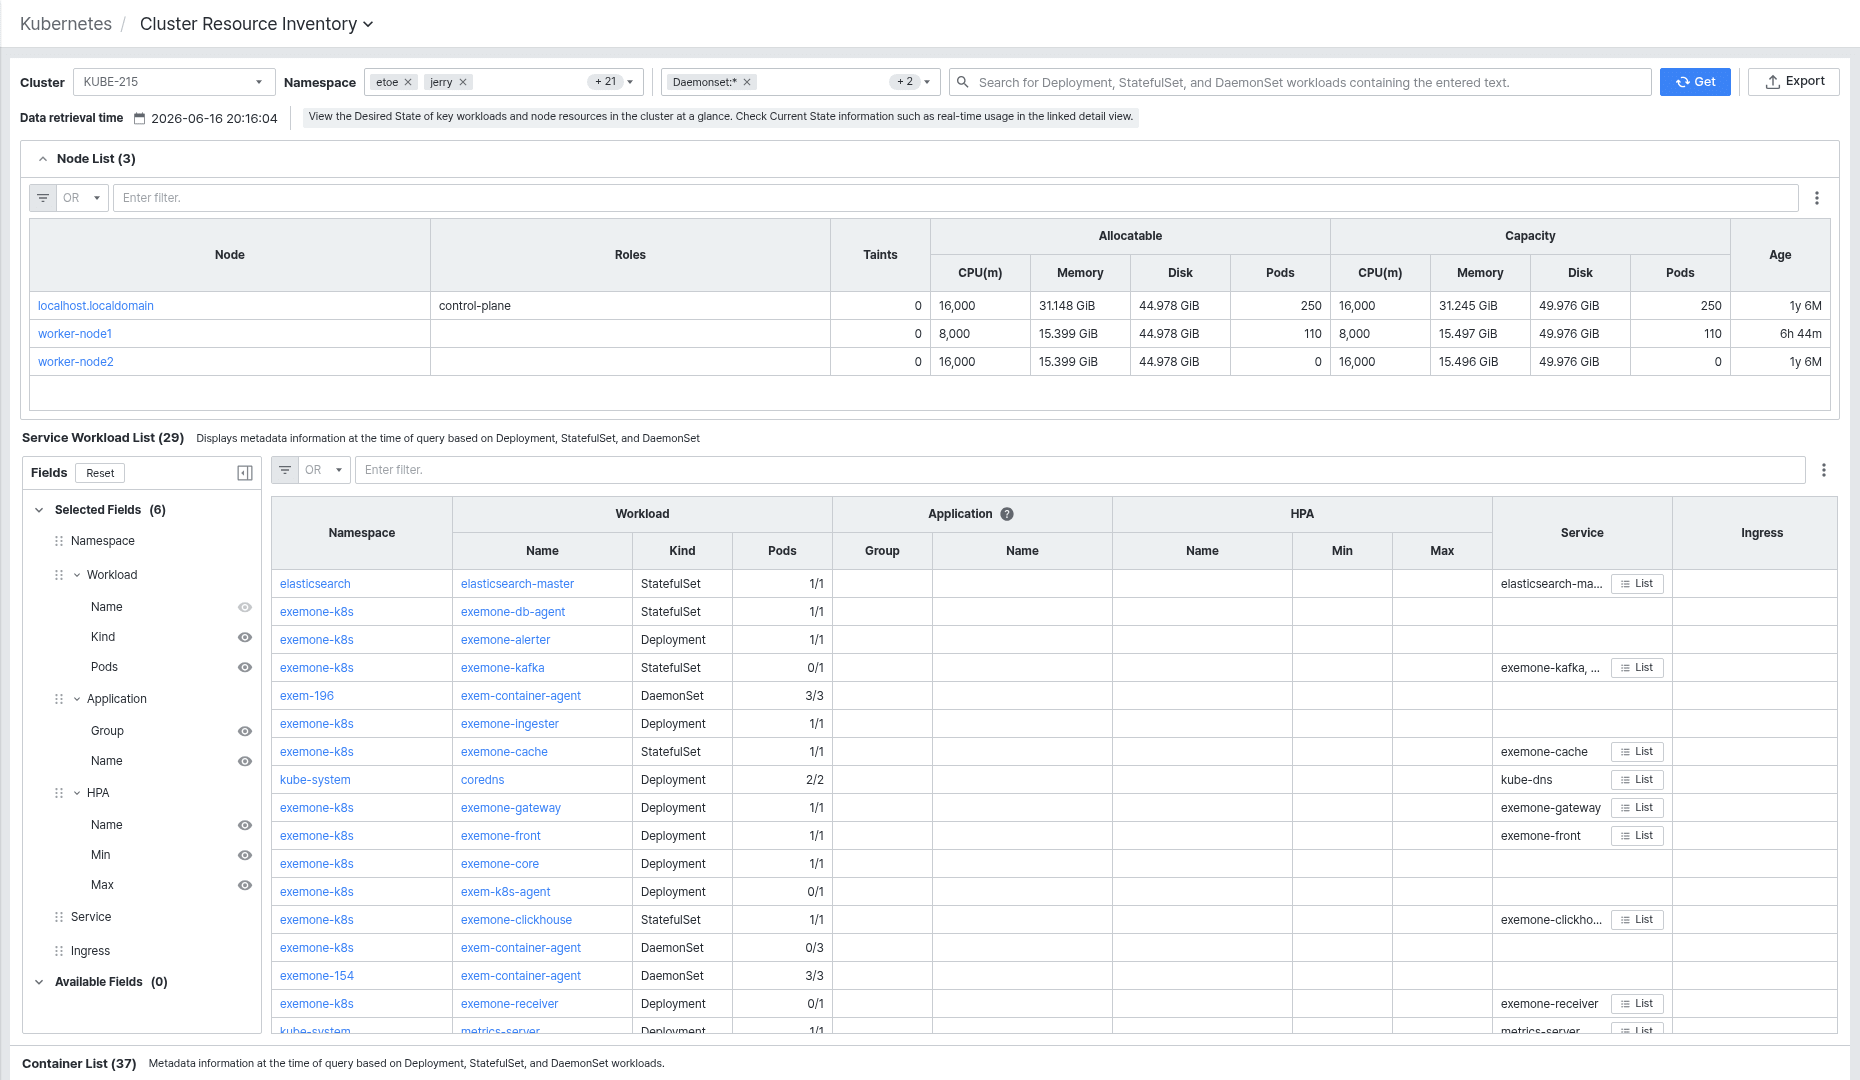Click the search magnifier icon
This screenshot has width=1860, height=1080.
click(x=963, y=82)
